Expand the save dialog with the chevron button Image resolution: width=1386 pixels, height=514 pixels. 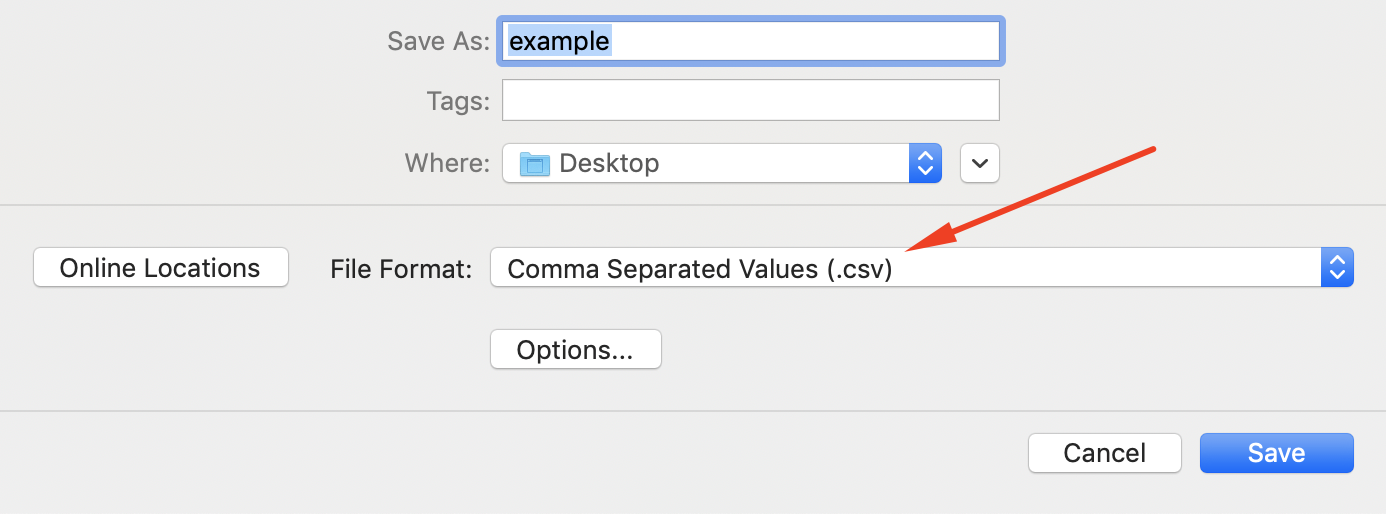pyautogui.click(x=980, y=163)
